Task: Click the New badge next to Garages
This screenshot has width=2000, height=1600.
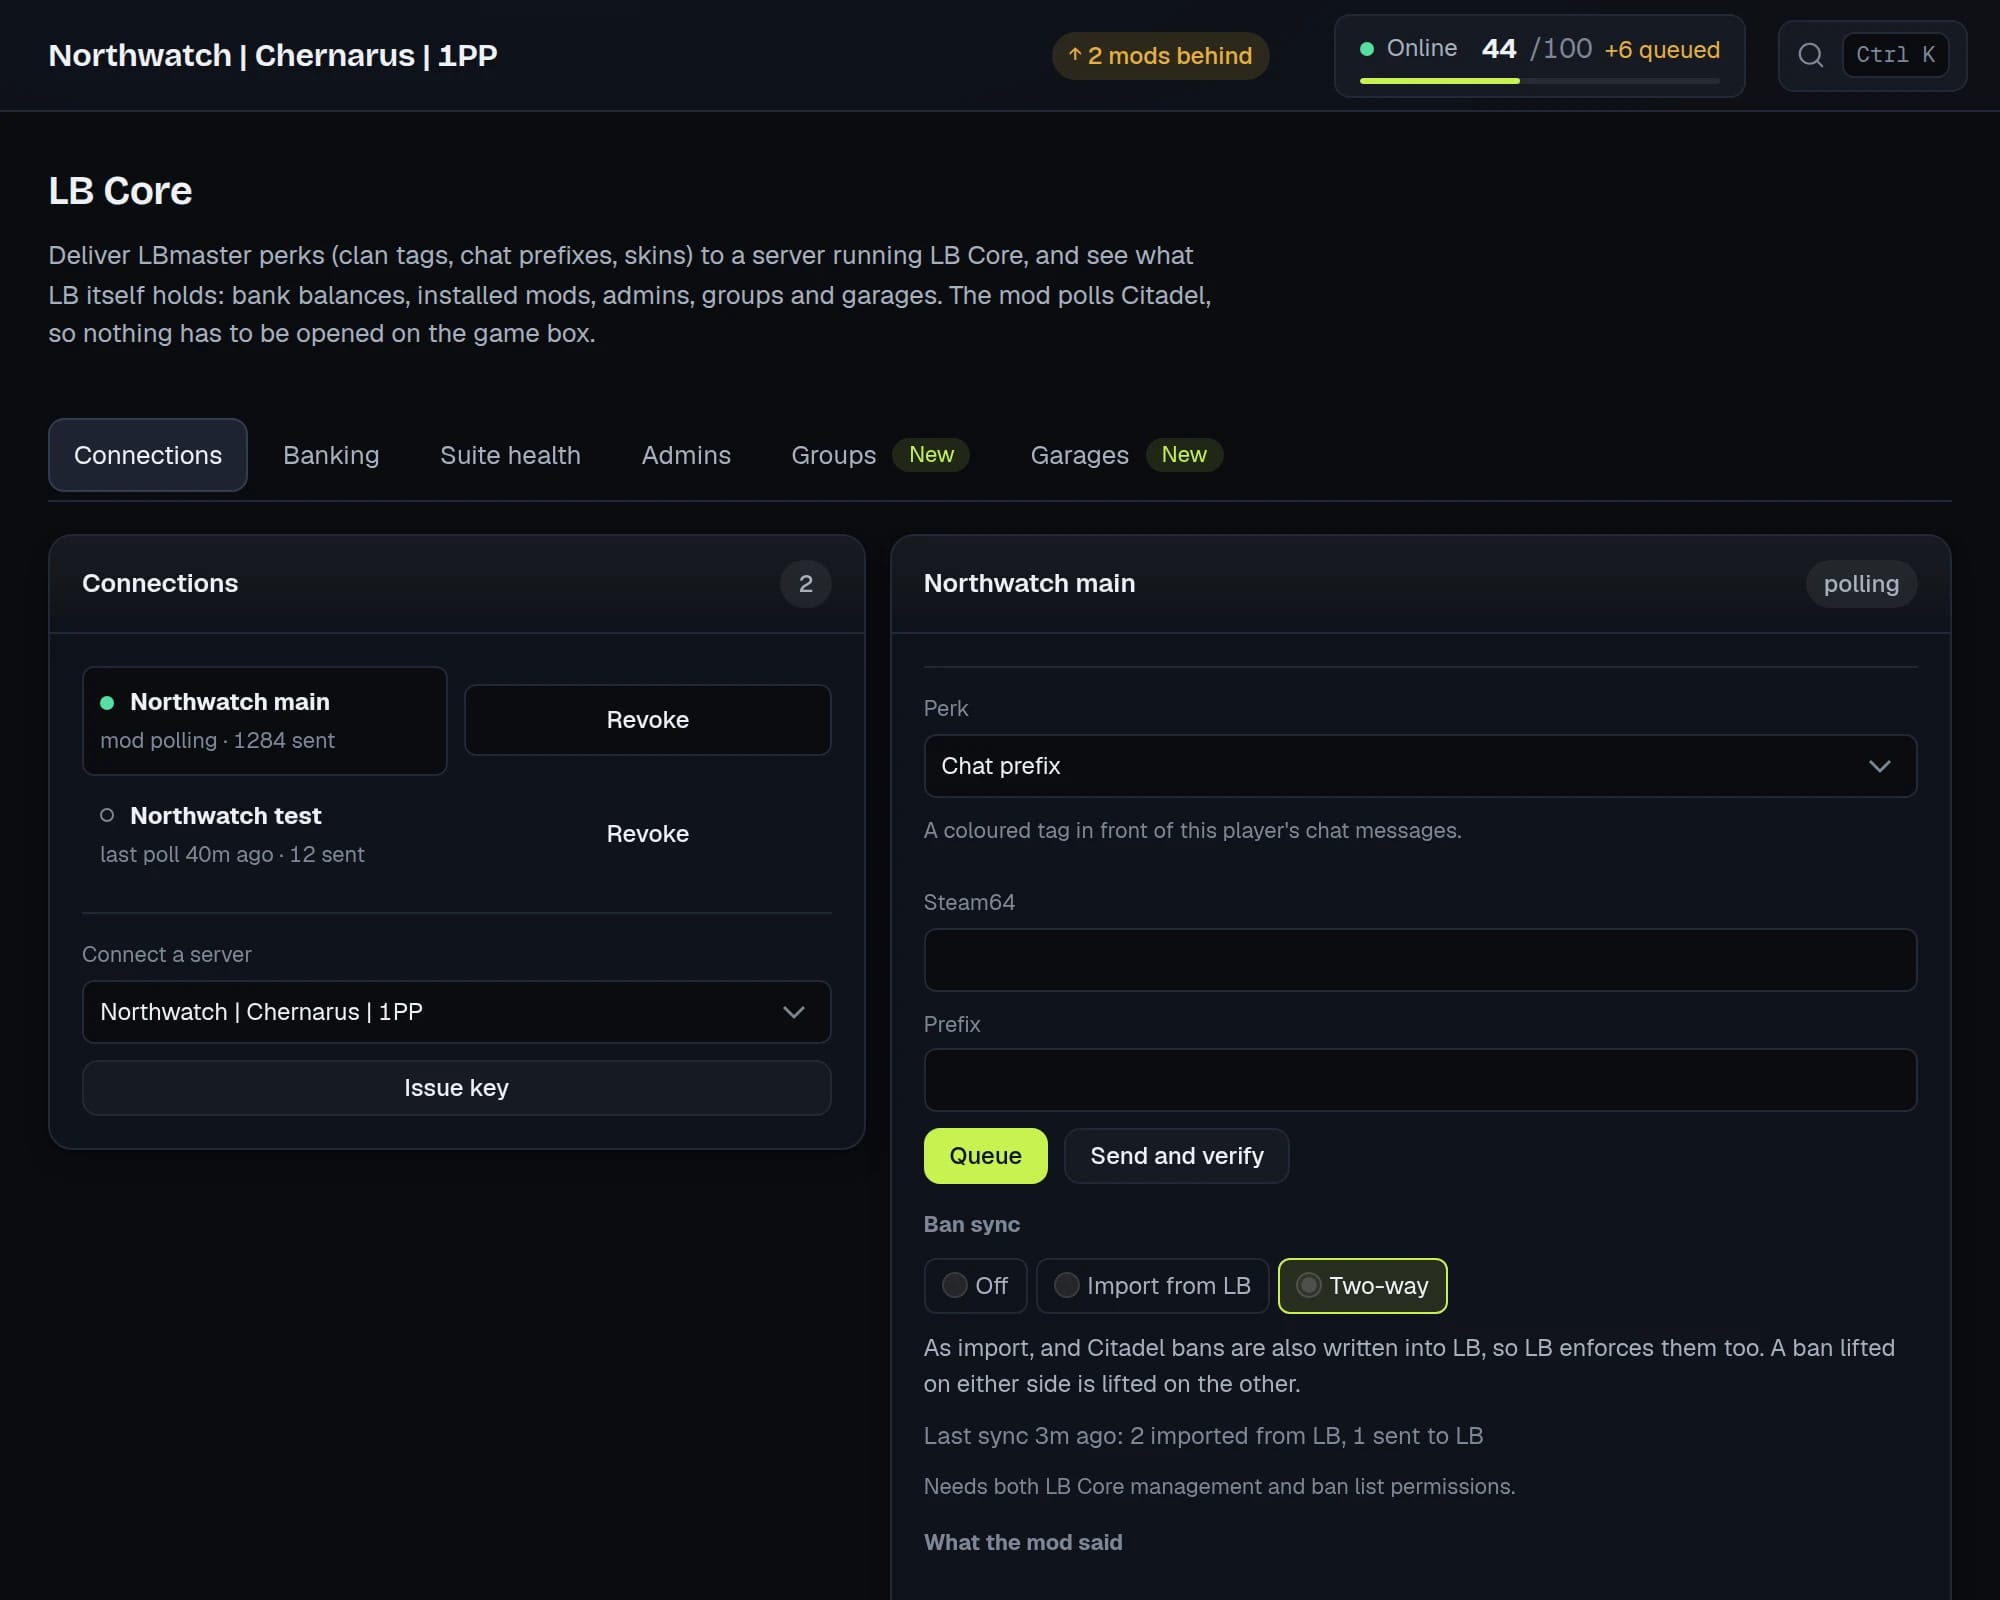Action: pos(1184,455)
